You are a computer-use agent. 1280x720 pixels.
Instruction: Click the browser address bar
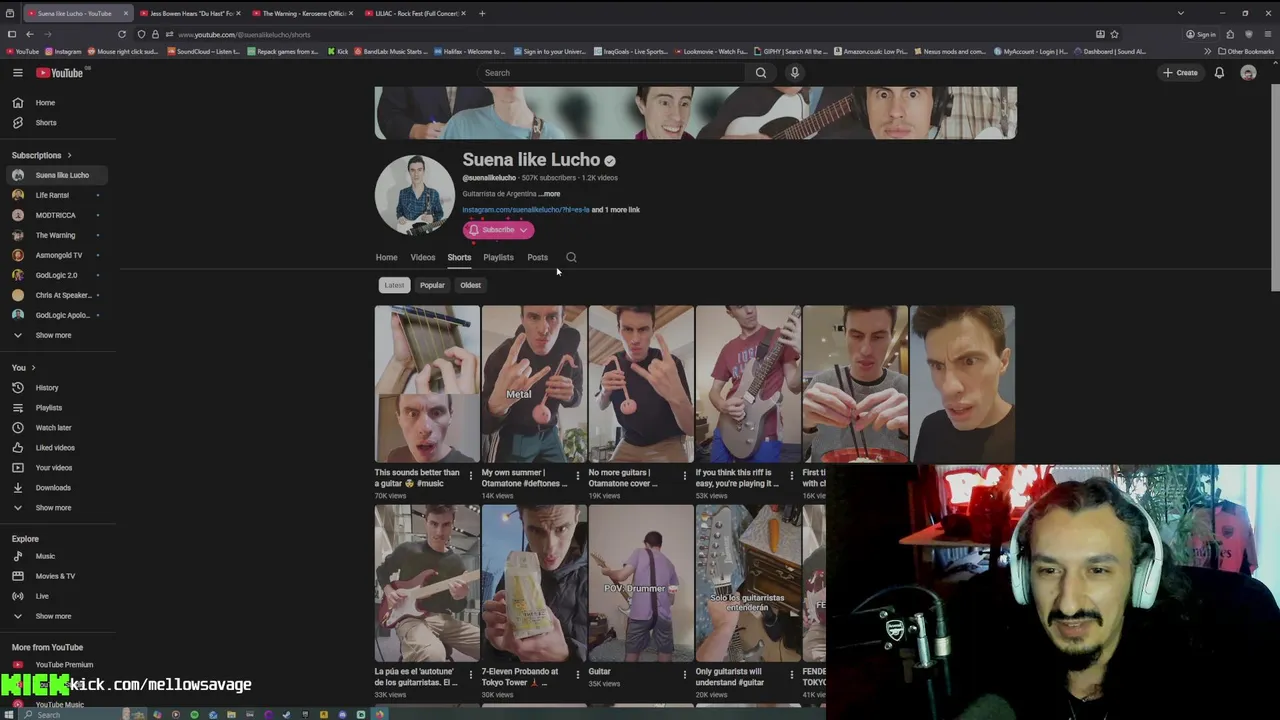630,34
